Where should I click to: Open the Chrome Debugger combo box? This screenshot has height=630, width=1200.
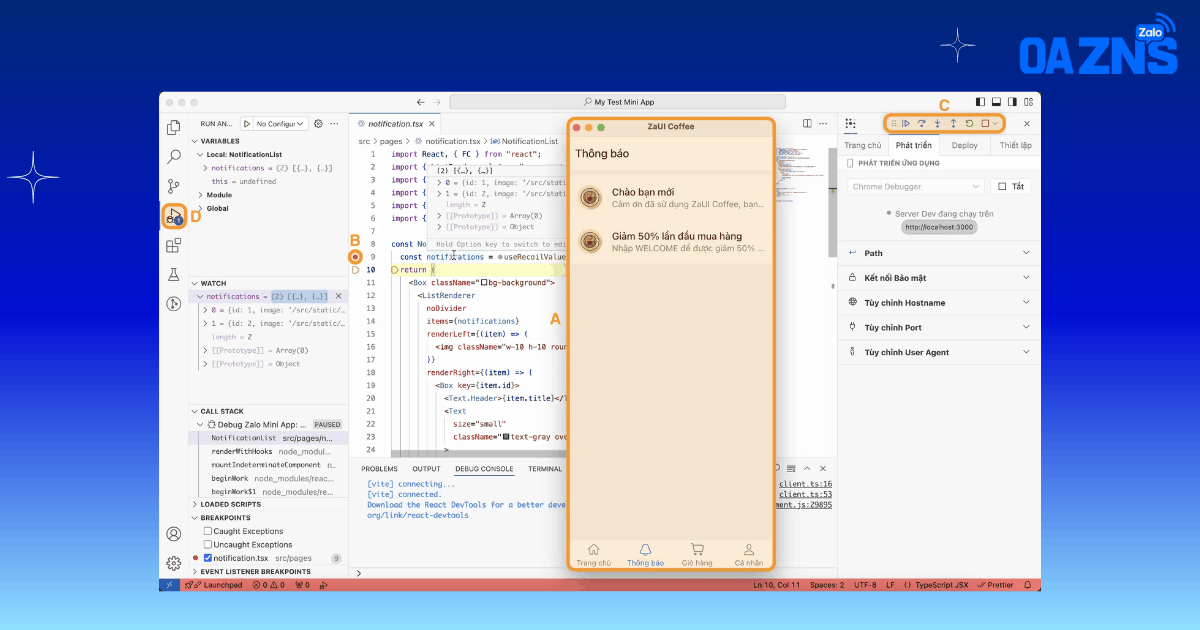point(917,186)
